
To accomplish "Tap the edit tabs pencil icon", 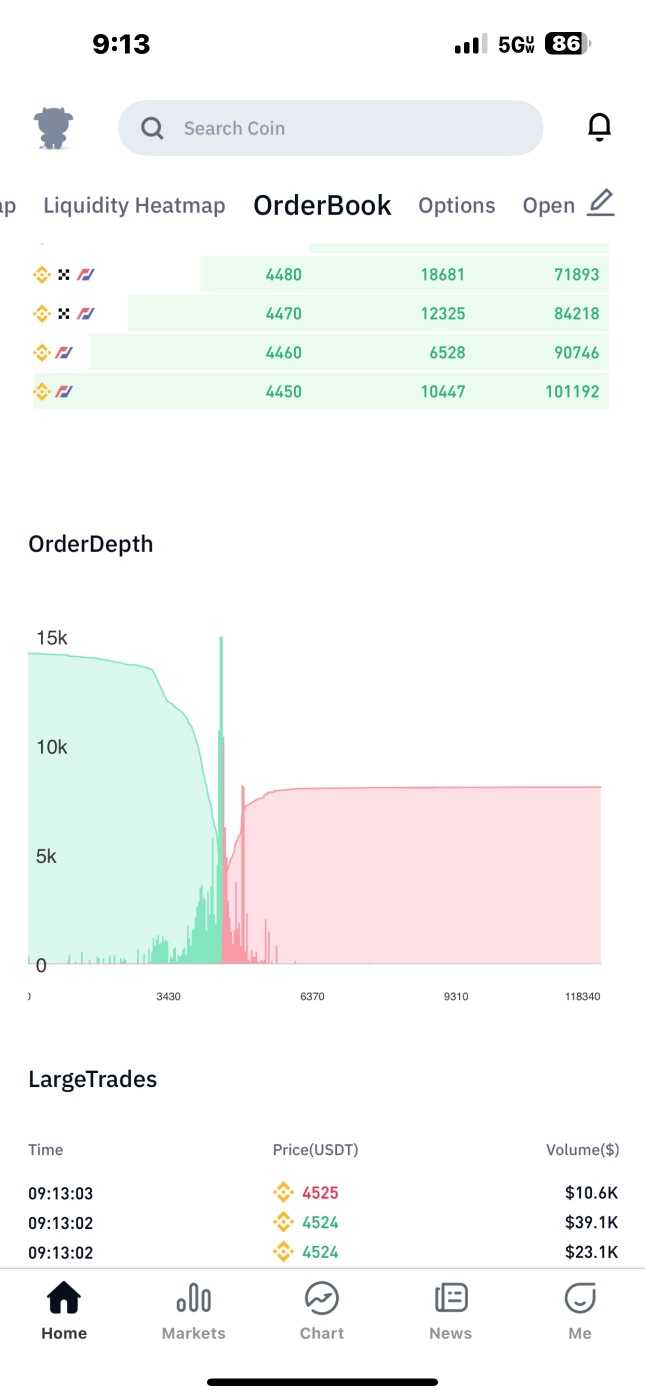I will 600,203.
